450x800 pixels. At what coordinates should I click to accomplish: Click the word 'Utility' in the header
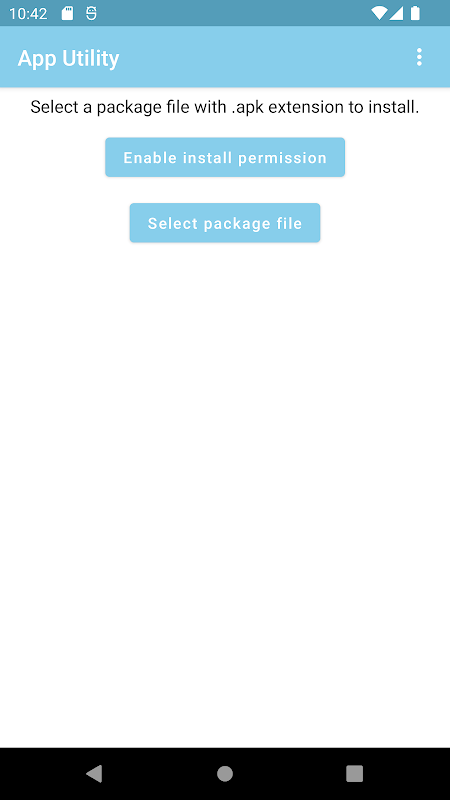91,58
